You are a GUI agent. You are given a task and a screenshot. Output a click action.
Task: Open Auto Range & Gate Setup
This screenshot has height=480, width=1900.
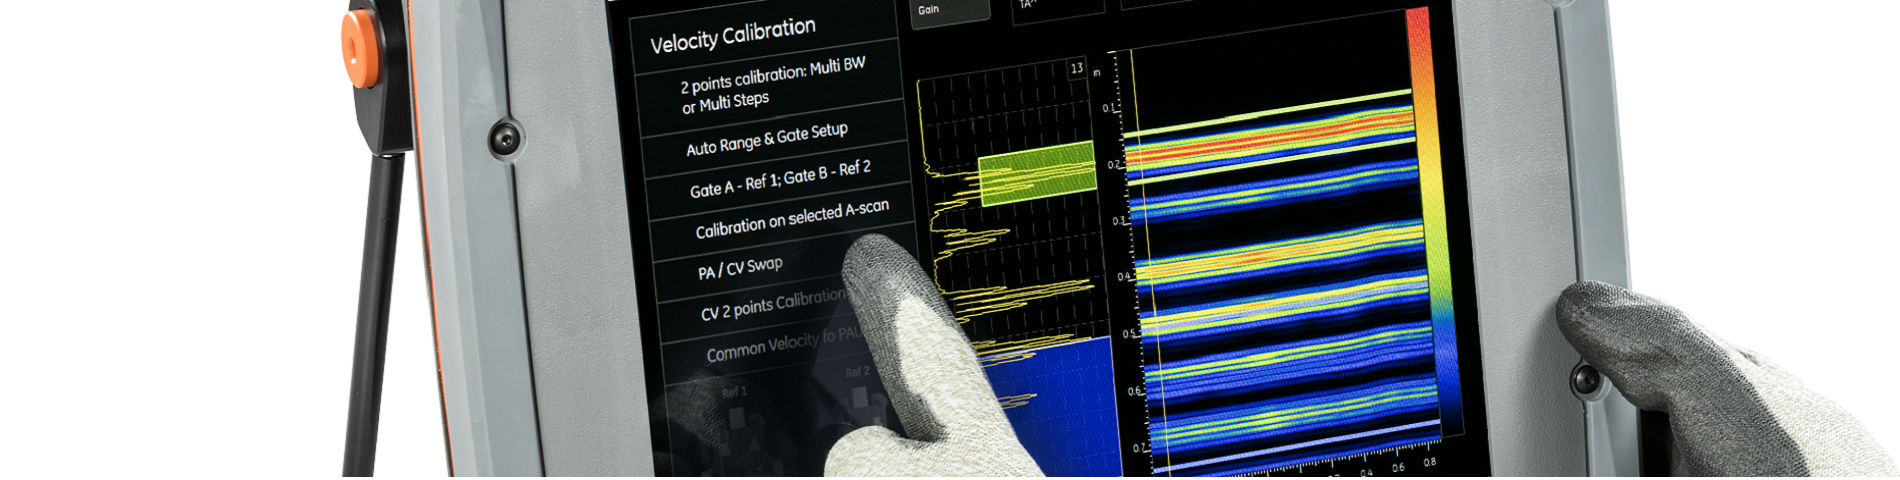tap(766, 139)
